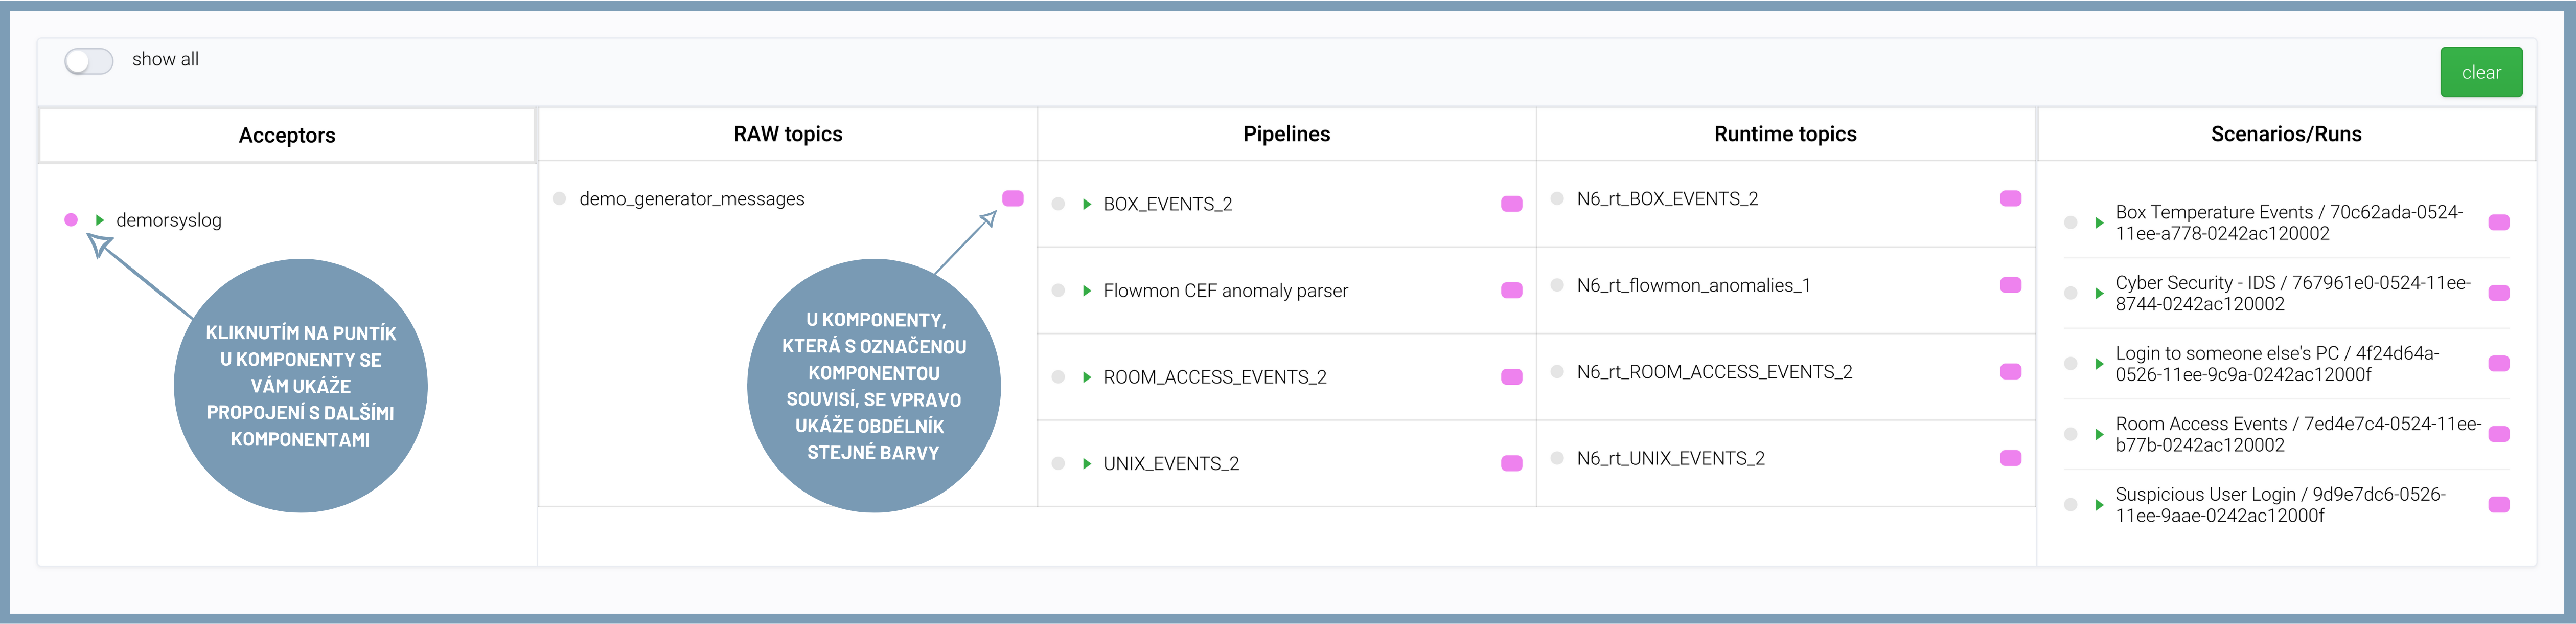Viewport: 2576px width, 624px height.
Task: Click pink marker next to N6_rt_flowmon_anomalies_1
Action: 2010,285
